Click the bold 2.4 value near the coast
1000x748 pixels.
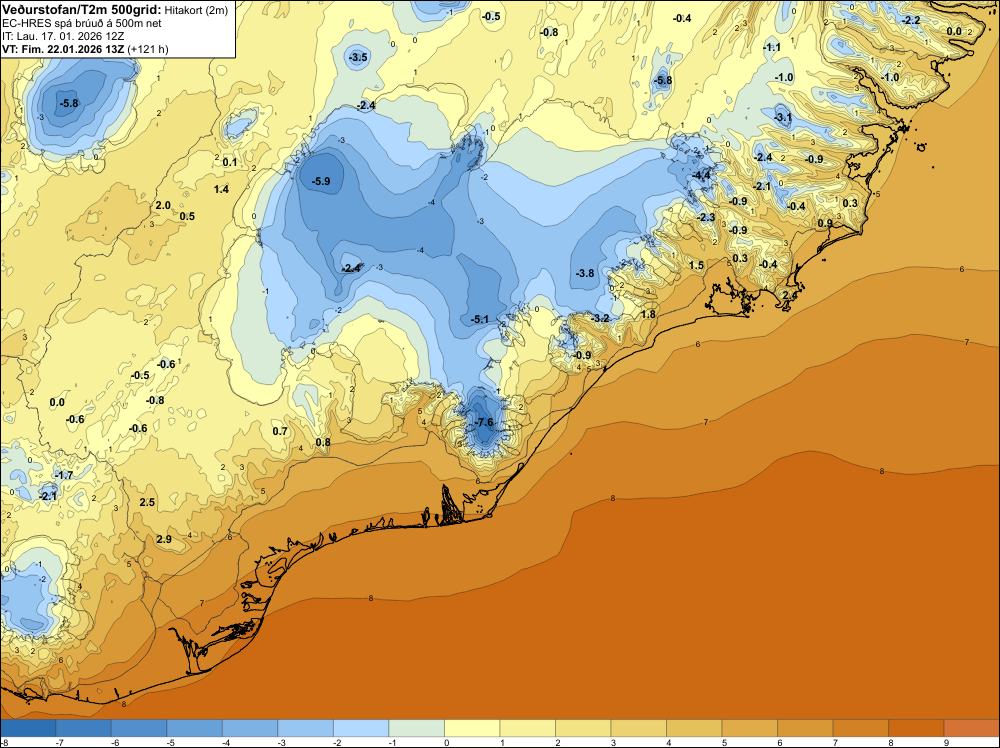pyautogui.click(x=790, y=295)
